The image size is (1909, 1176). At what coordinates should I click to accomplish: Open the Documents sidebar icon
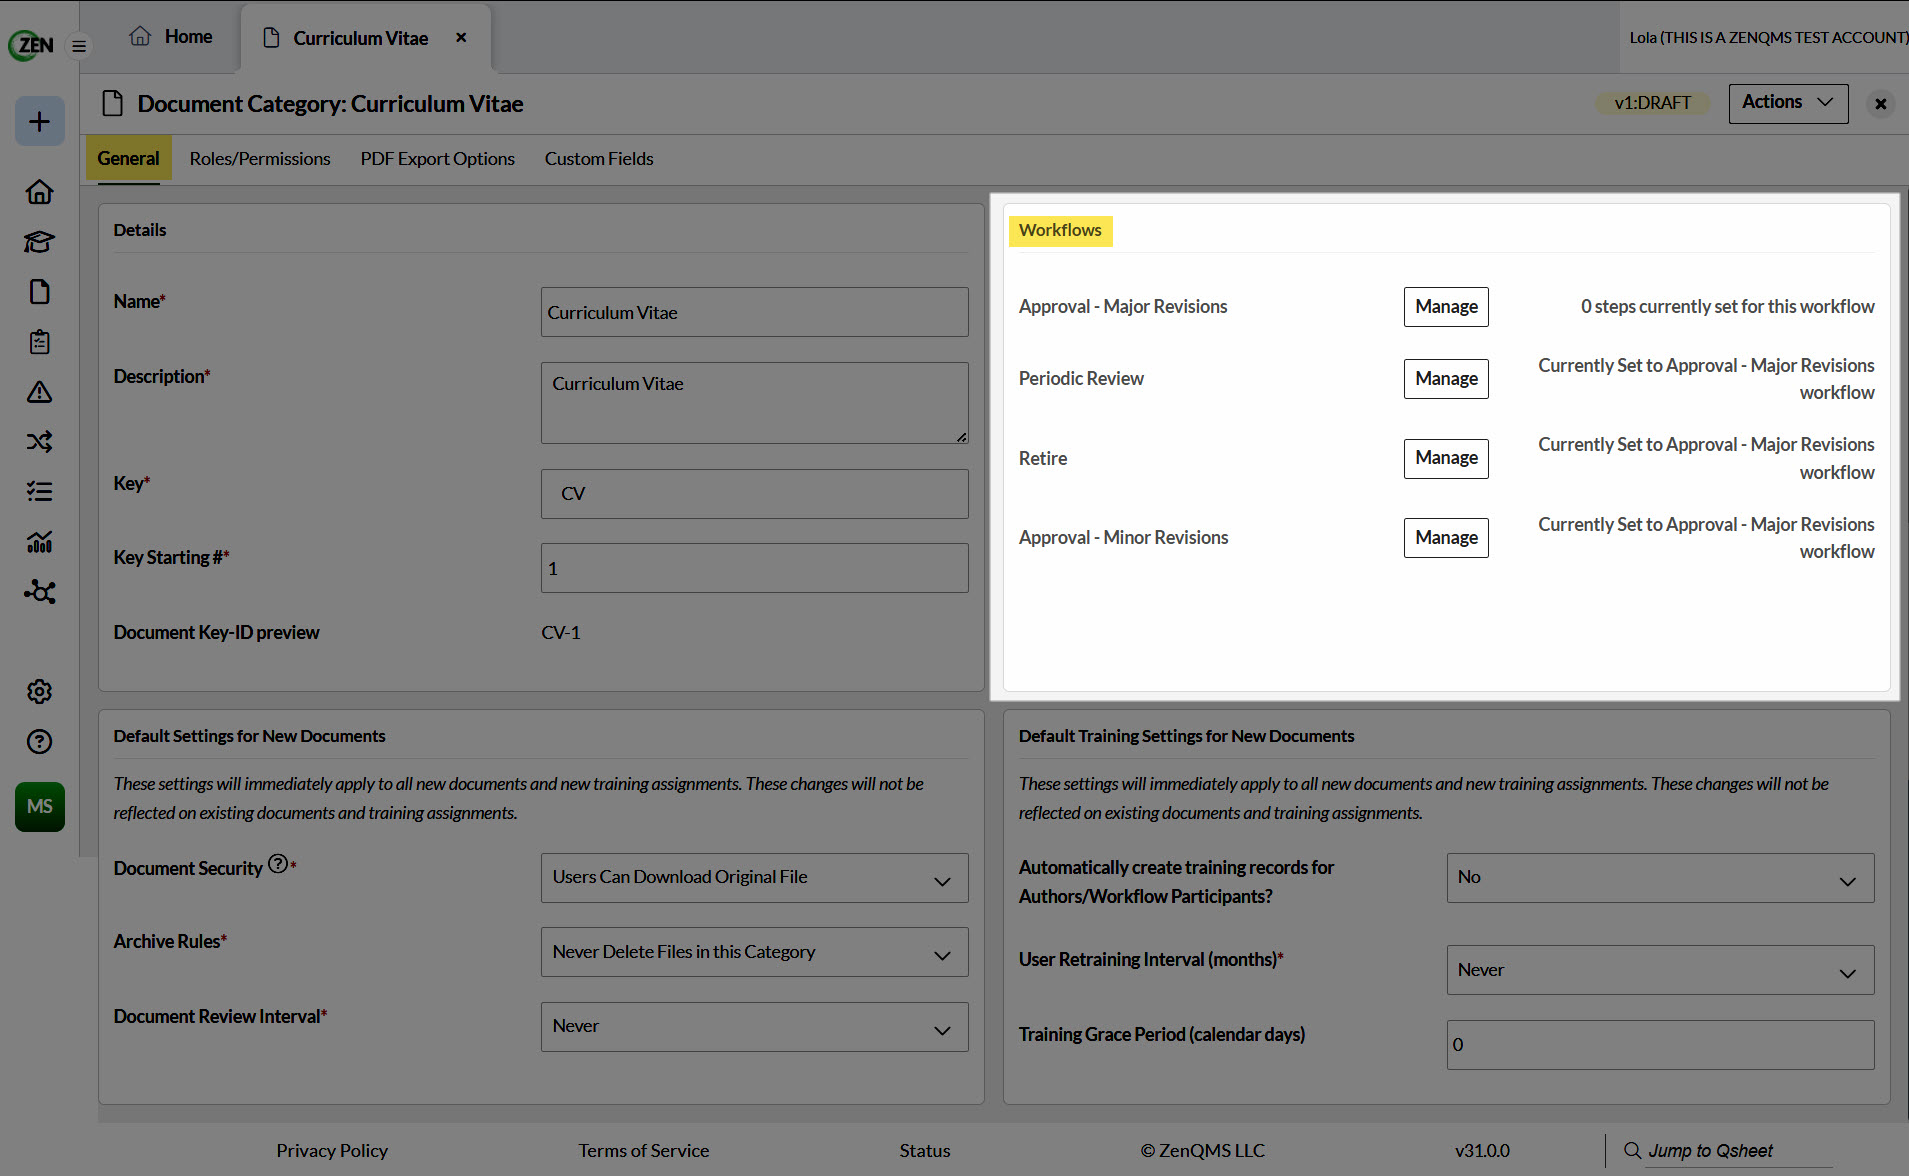(x=40, y=292)
